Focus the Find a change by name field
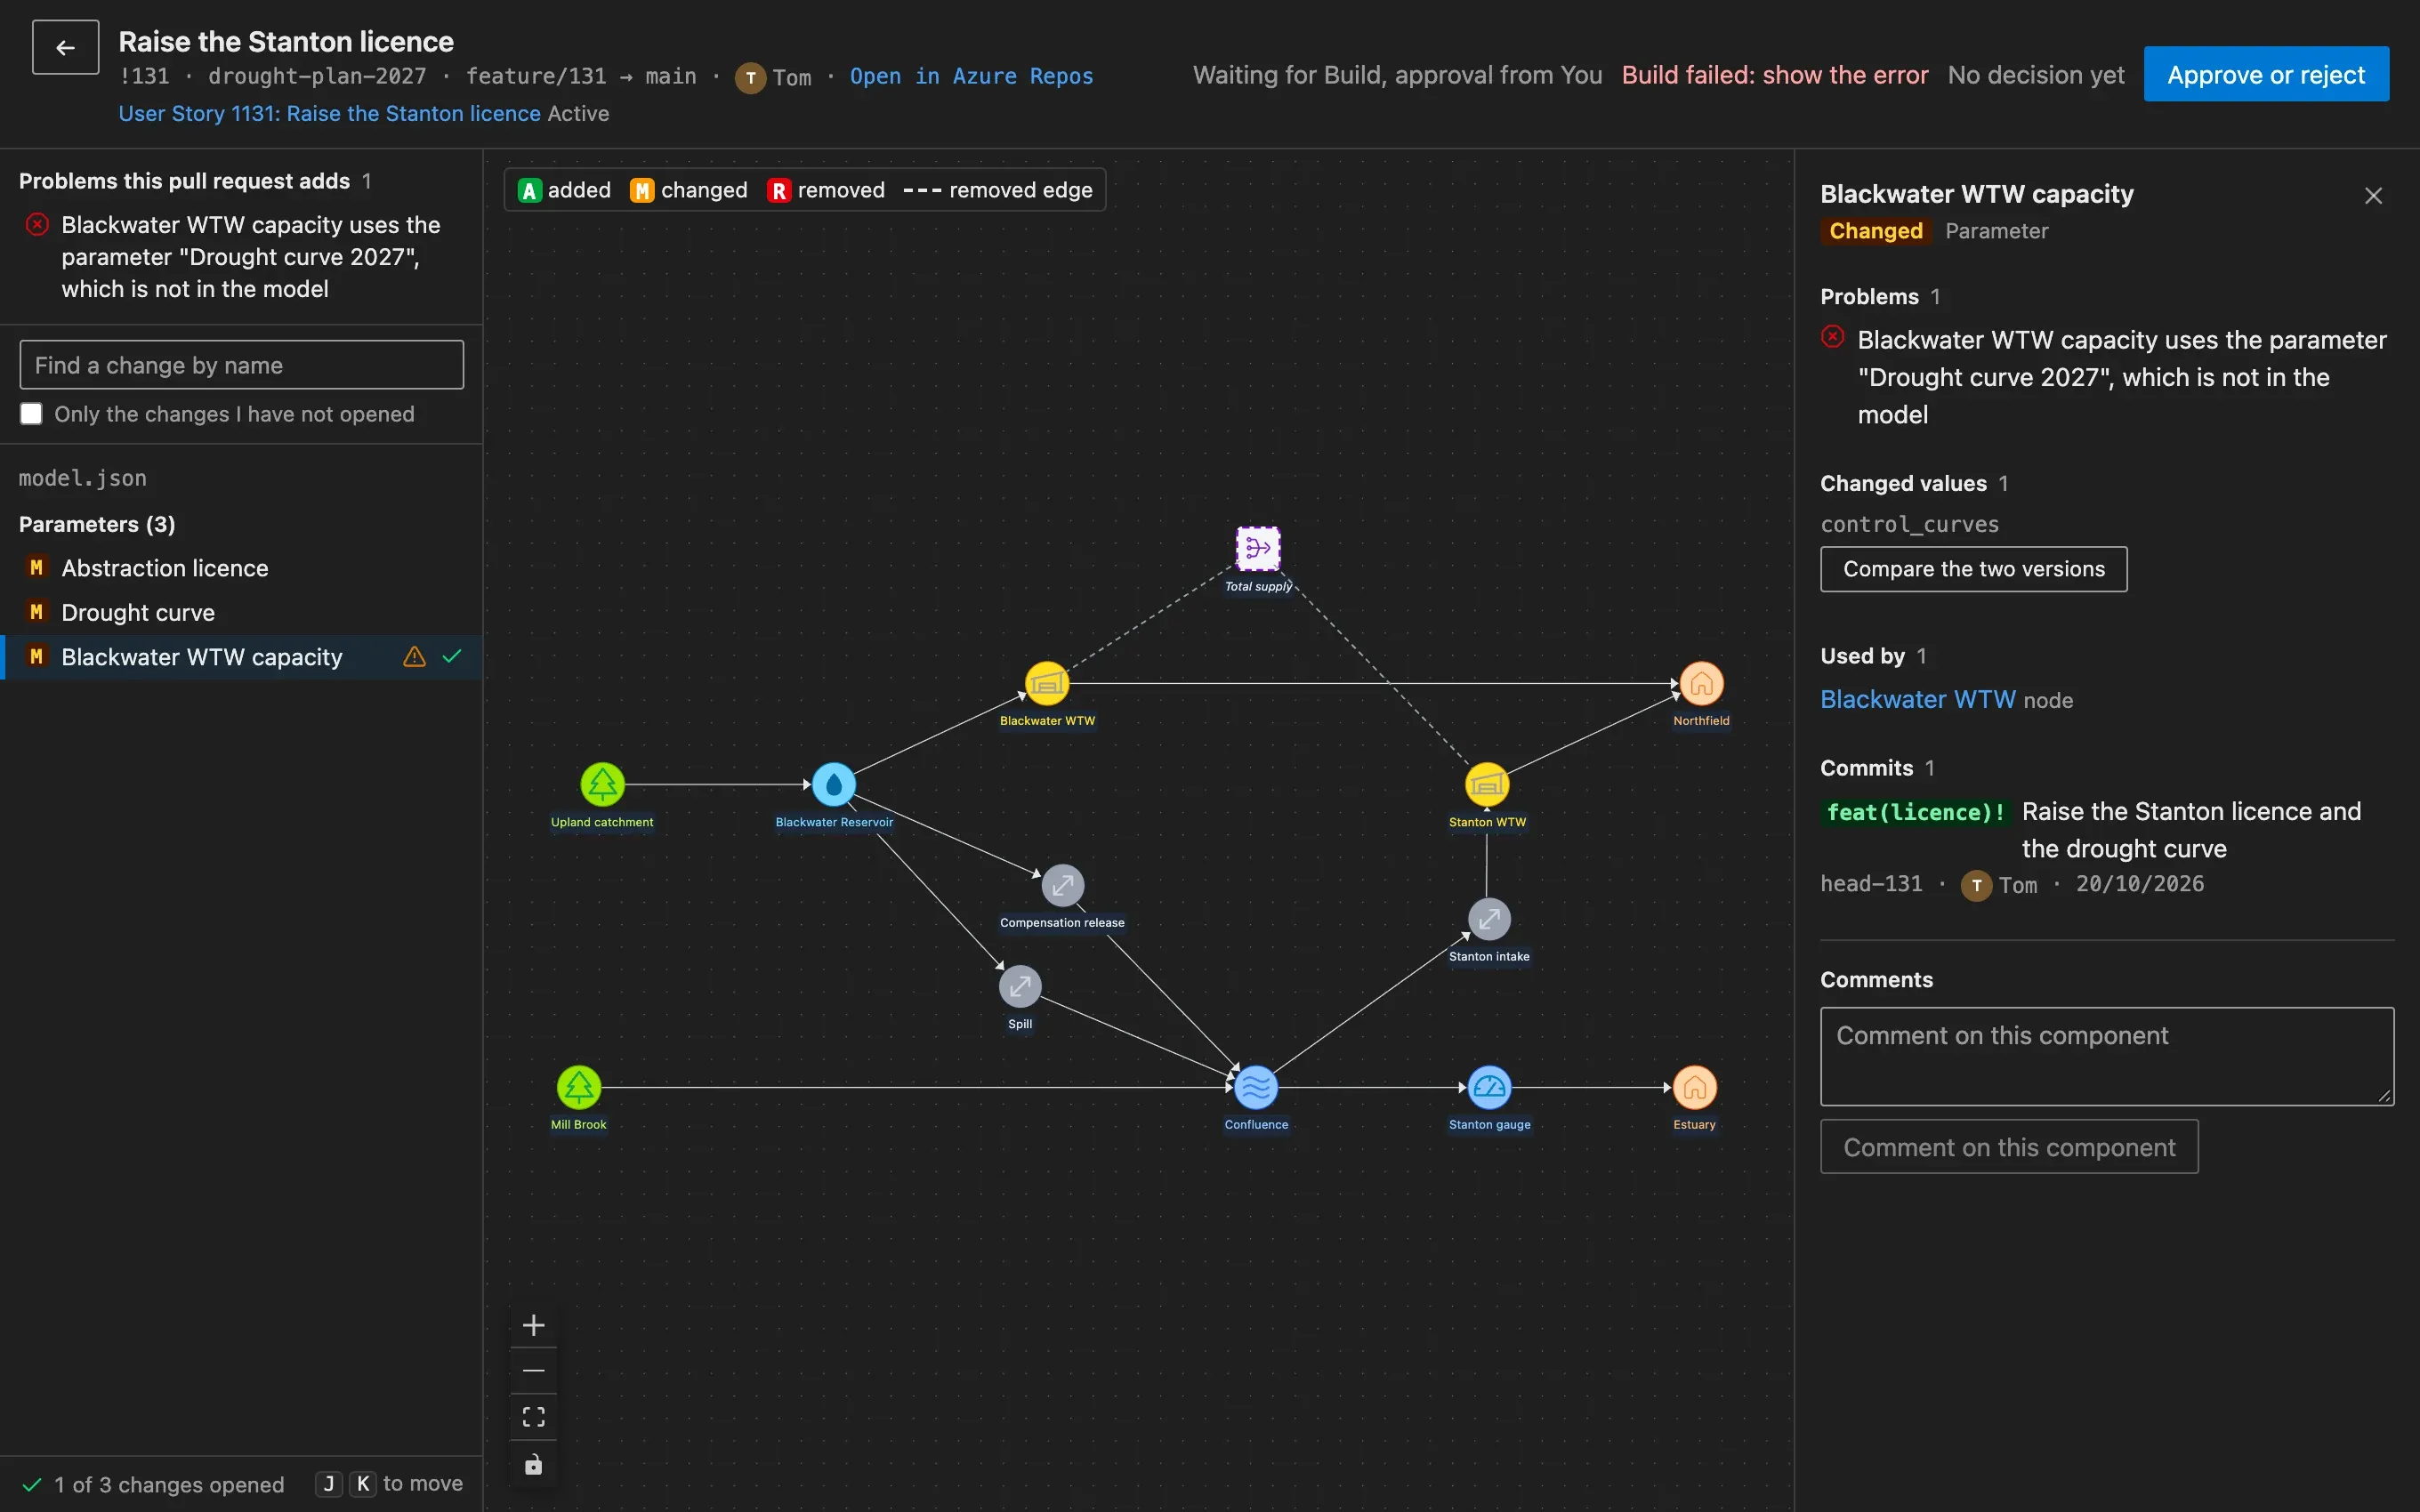Screen dimensions: 2420x1512 pos(242,365)
